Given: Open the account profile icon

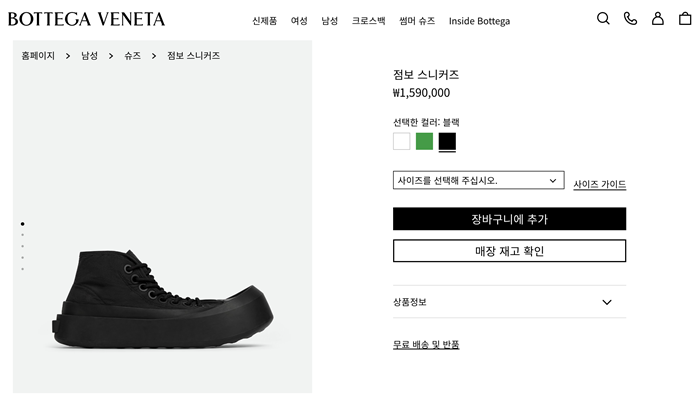Looking at the screenshot, I should click(658, 18).
